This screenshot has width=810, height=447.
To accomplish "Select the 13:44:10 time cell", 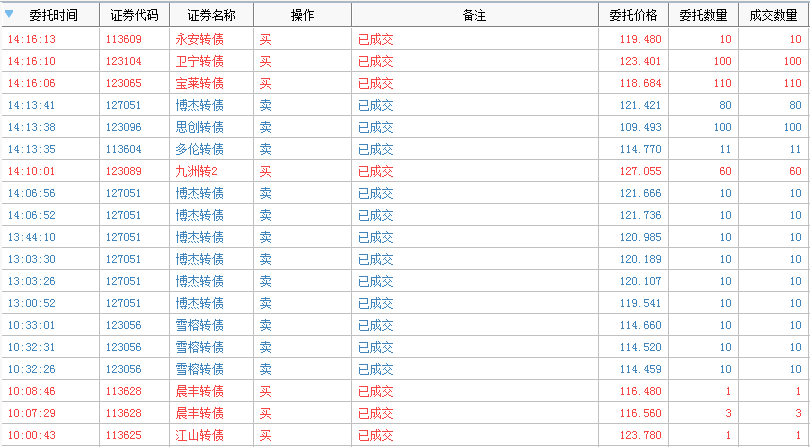I will (x=32, y=237).
